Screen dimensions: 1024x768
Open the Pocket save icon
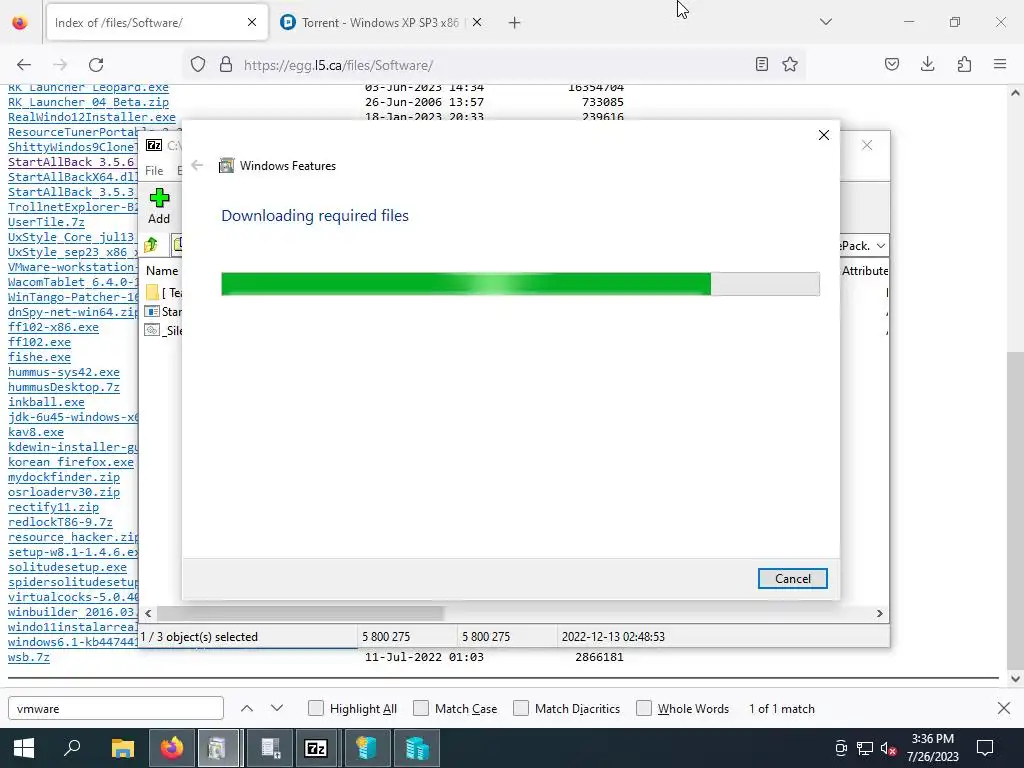click(x=892, y=64)
